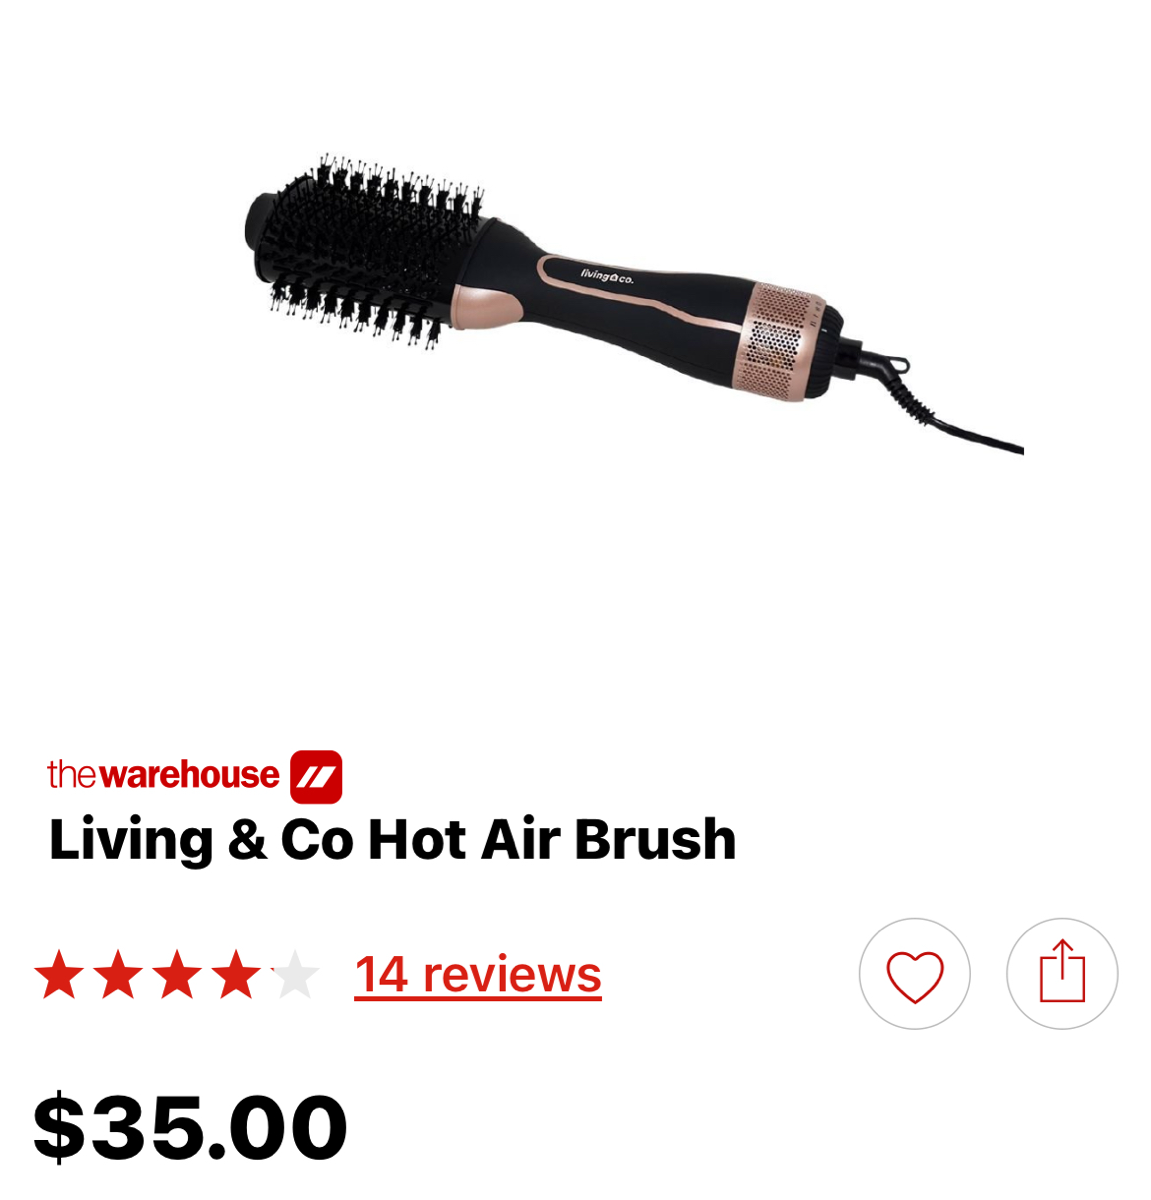Image resolution: width=1151 pixels, height=1200 pixels.
Task: Select the second red rating star
Action: [119, 975]
